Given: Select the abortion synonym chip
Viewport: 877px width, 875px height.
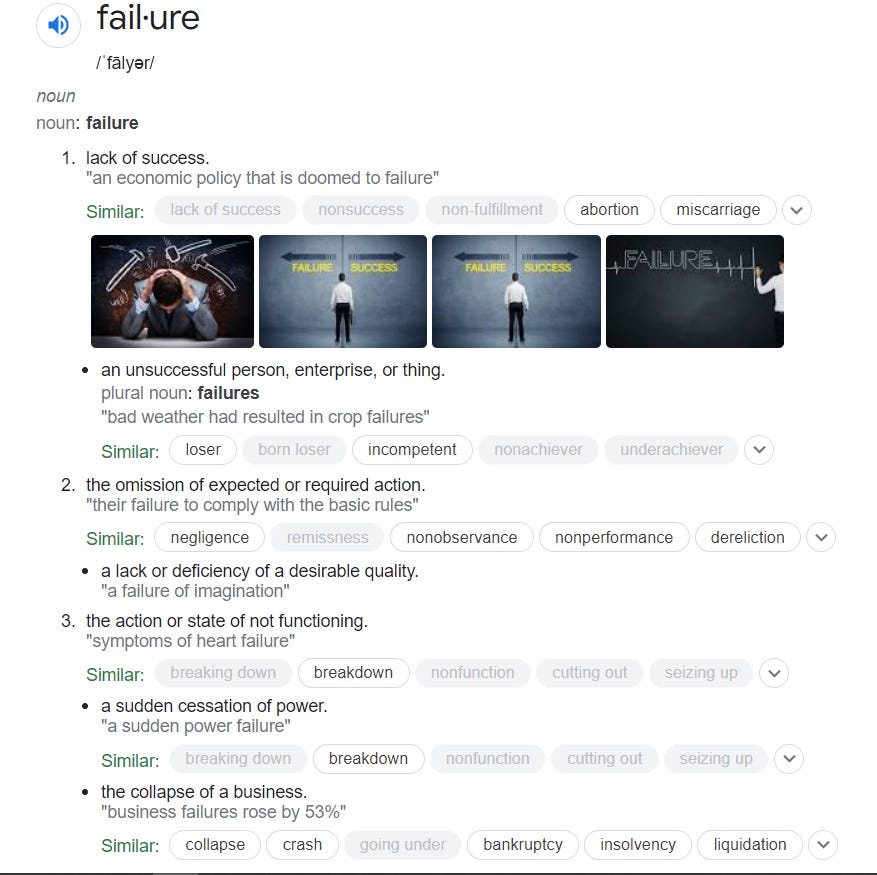Looking at the screenshot, I should 609,210.
